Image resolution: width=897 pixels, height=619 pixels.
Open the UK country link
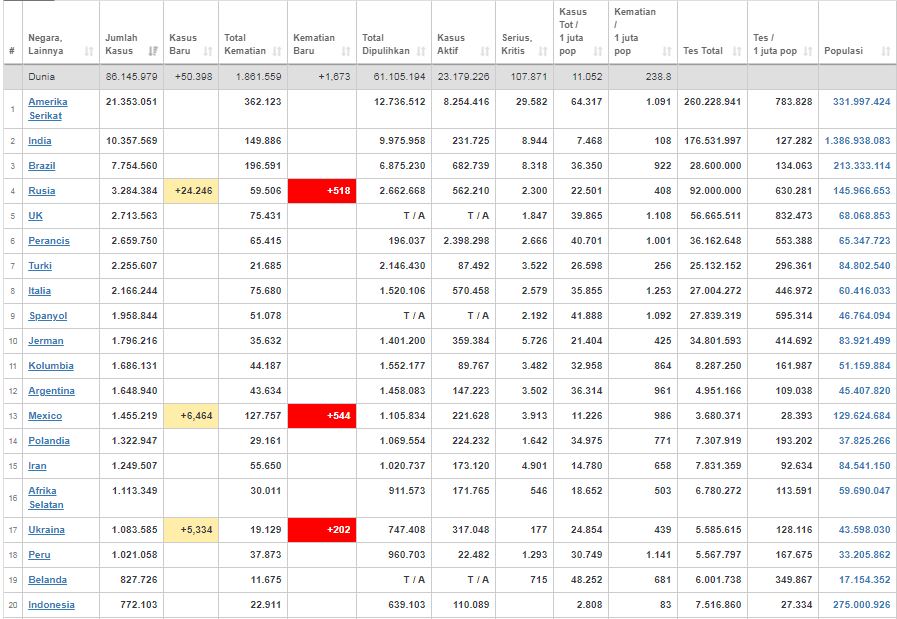point(35,216)
